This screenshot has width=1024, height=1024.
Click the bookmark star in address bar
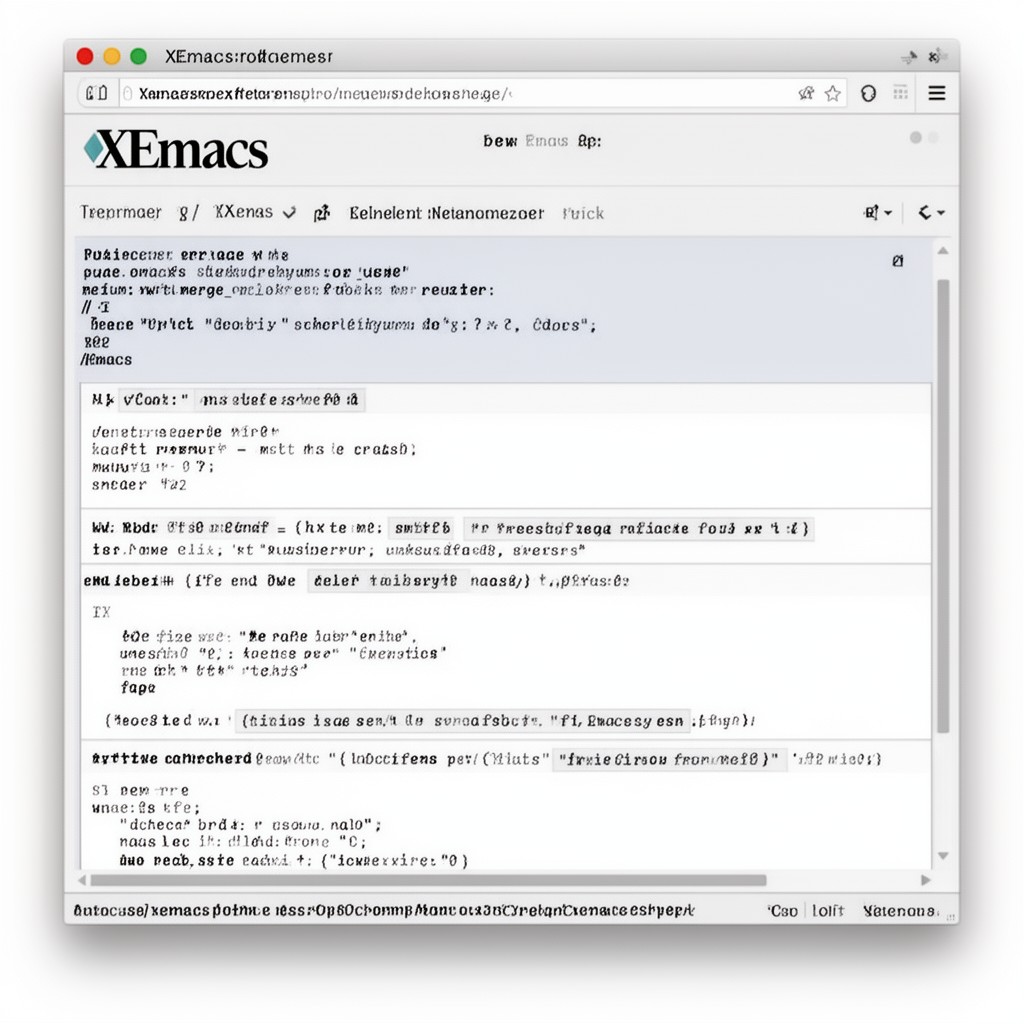pos(832,94)
